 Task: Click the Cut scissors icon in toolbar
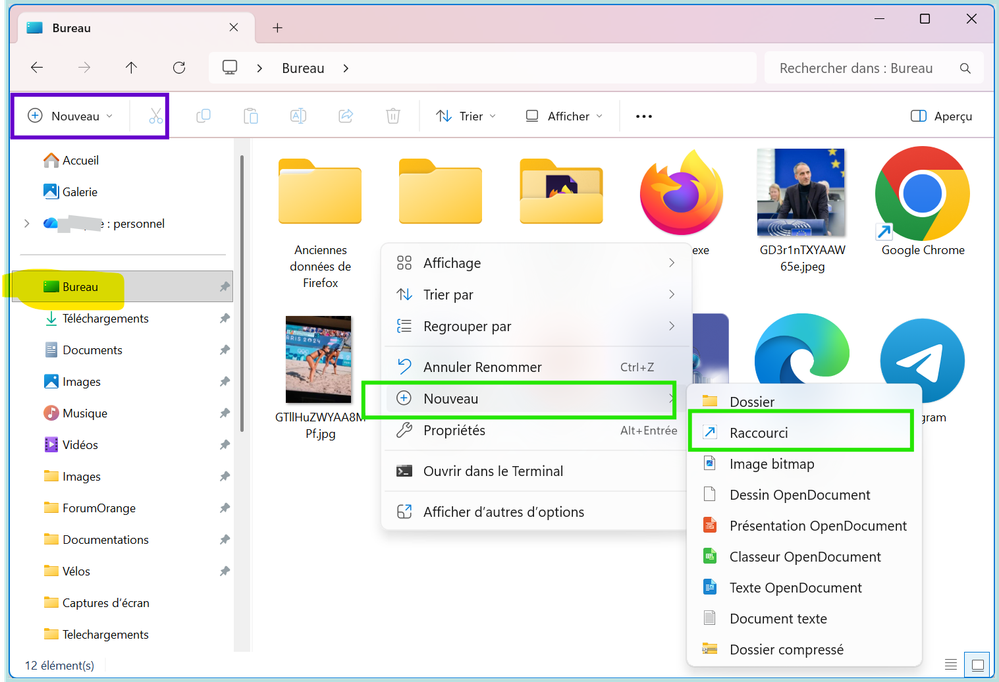pyautogui.click(x=155, y=116)
